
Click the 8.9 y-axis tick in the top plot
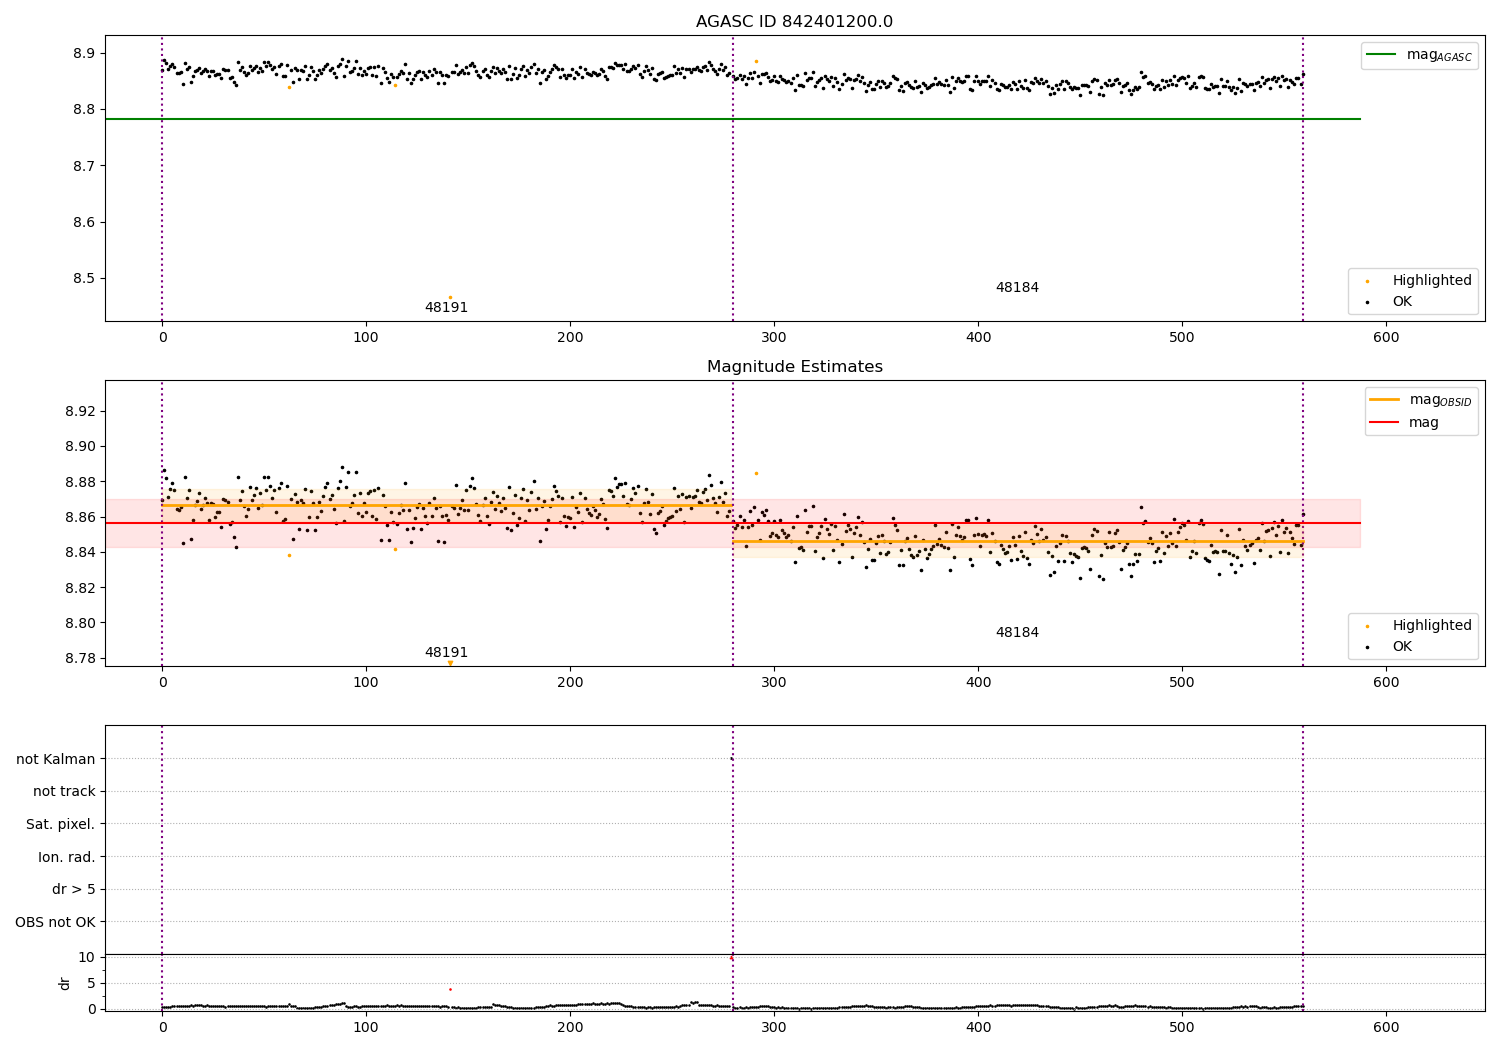pyautogui.click(x=84, y=53)
